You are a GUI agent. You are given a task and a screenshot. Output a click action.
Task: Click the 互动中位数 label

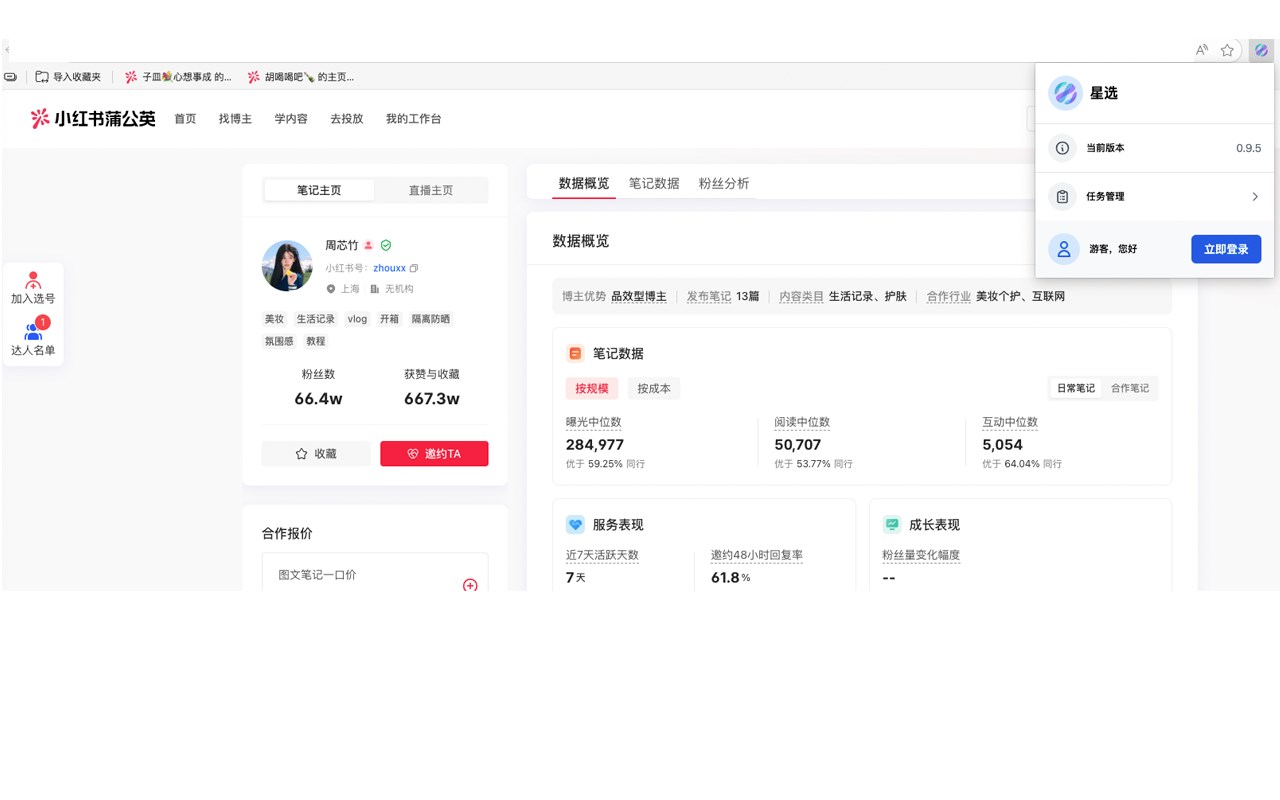(1010, 422)
